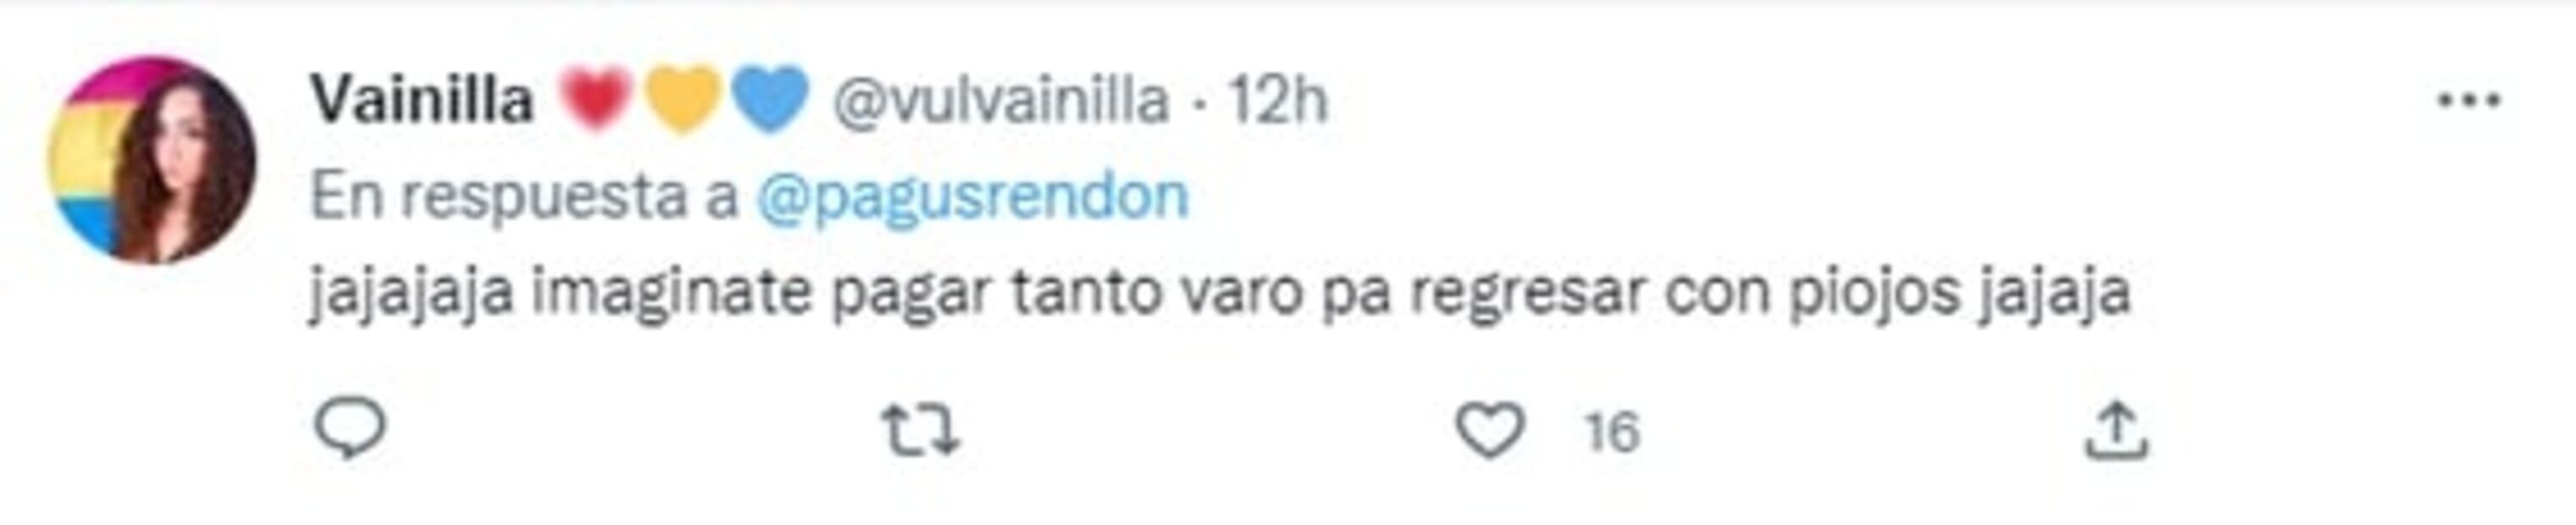Open the Vainilla display name profile link

coord(421,100)
